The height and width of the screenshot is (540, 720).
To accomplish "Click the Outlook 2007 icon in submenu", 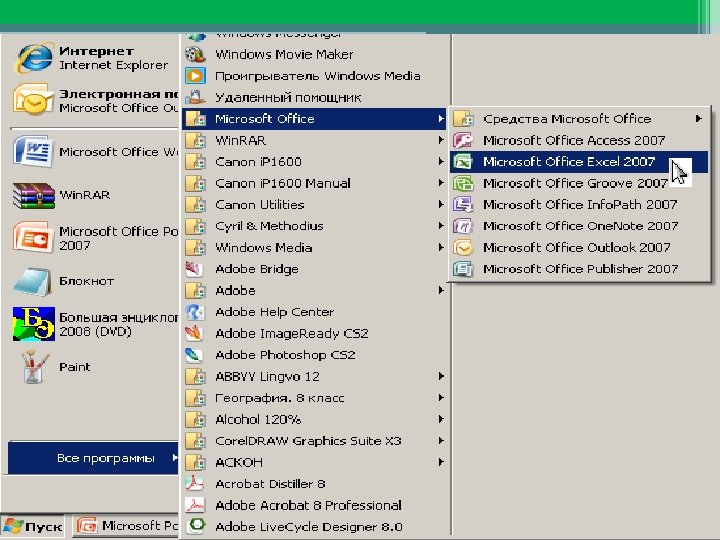I will point(463,248).
